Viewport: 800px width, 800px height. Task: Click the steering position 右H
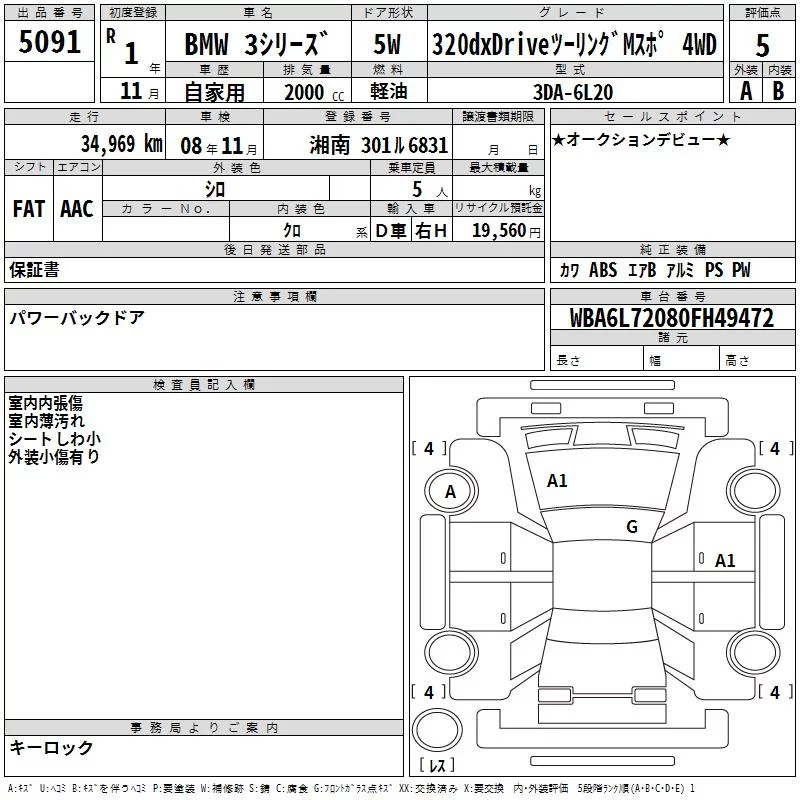point(431,231)
